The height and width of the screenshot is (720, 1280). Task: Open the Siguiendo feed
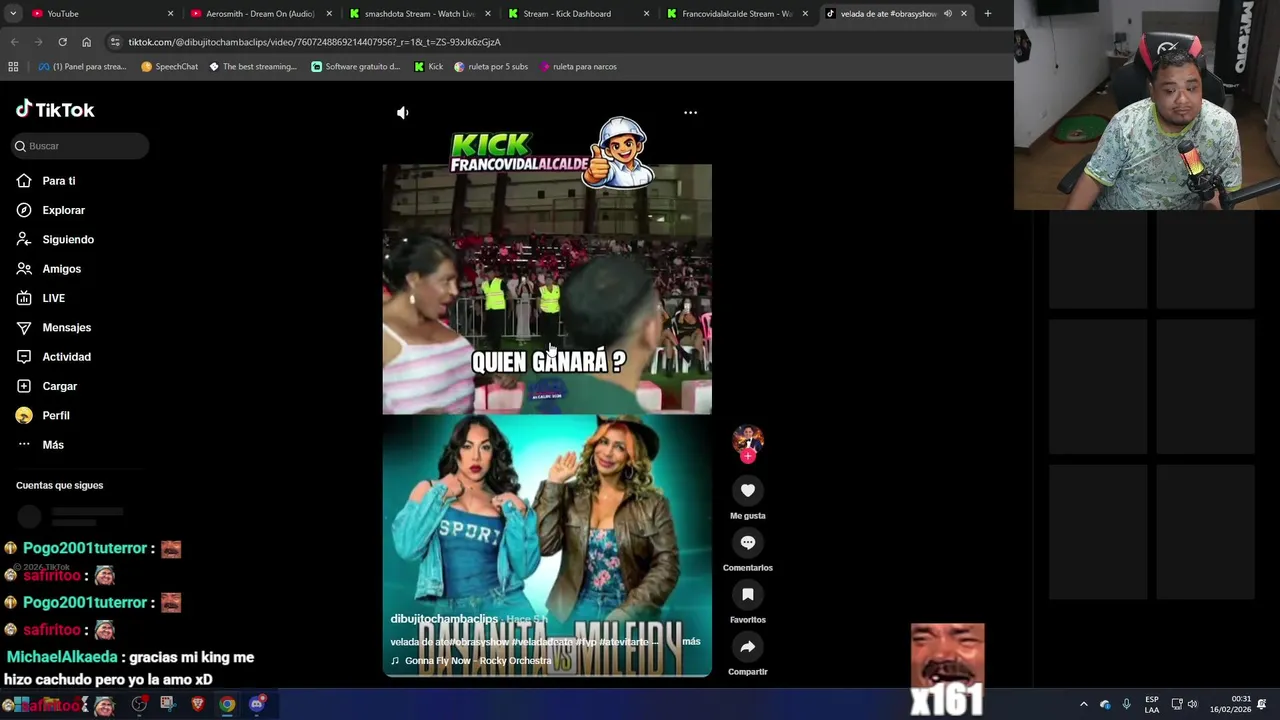[x=55, y=240]
